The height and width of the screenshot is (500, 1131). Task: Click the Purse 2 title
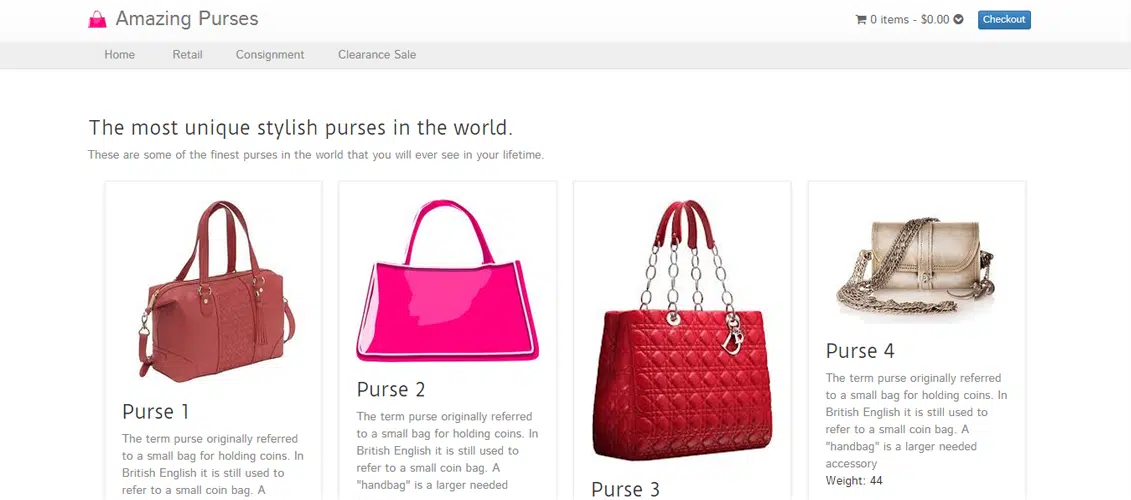391,390
